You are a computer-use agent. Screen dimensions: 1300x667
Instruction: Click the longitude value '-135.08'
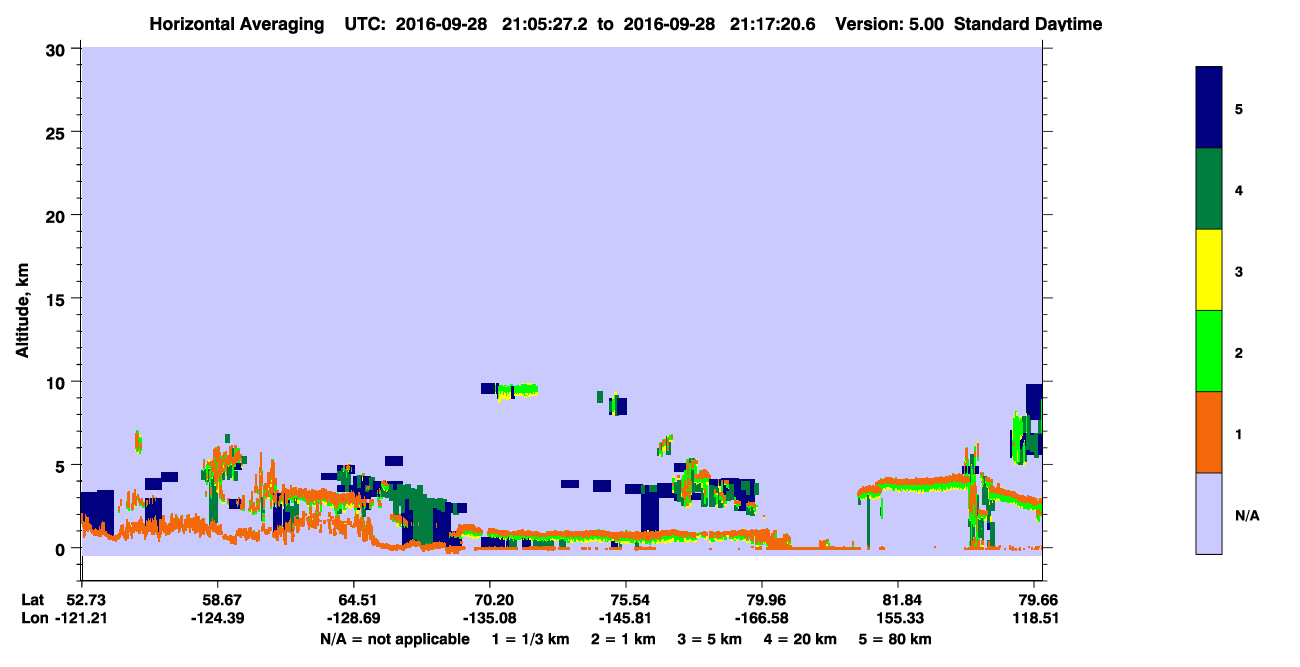point(490,617)
